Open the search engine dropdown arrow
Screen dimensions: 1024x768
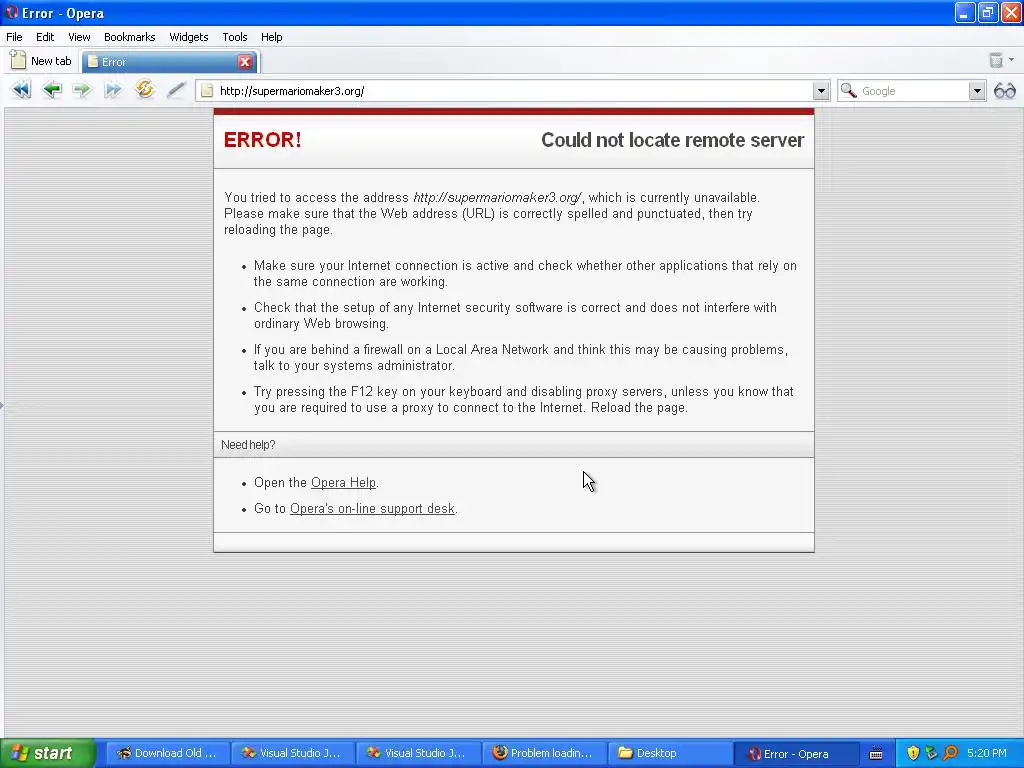pos(977,91)
